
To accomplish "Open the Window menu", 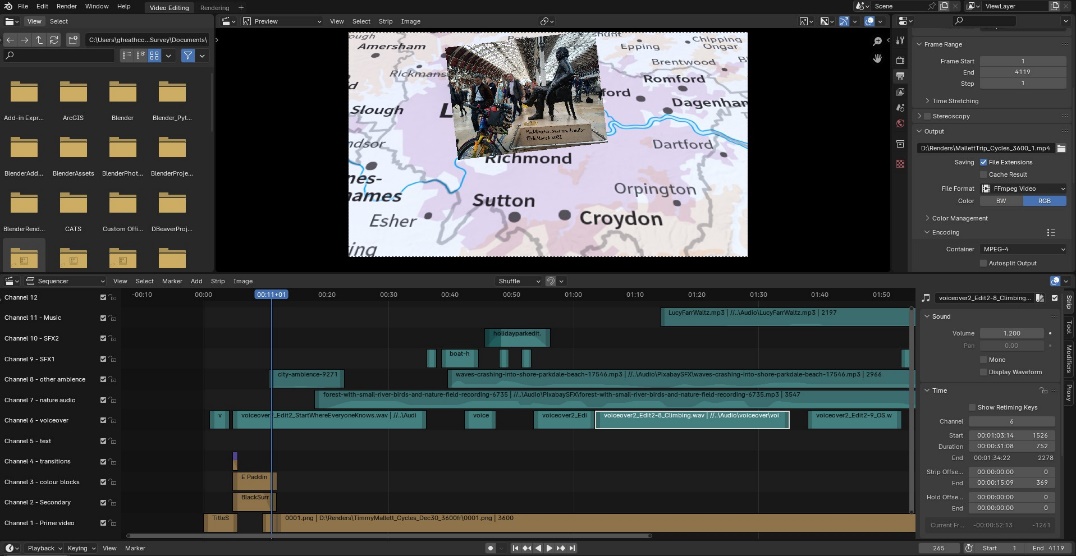I will [x=97, y=6].
